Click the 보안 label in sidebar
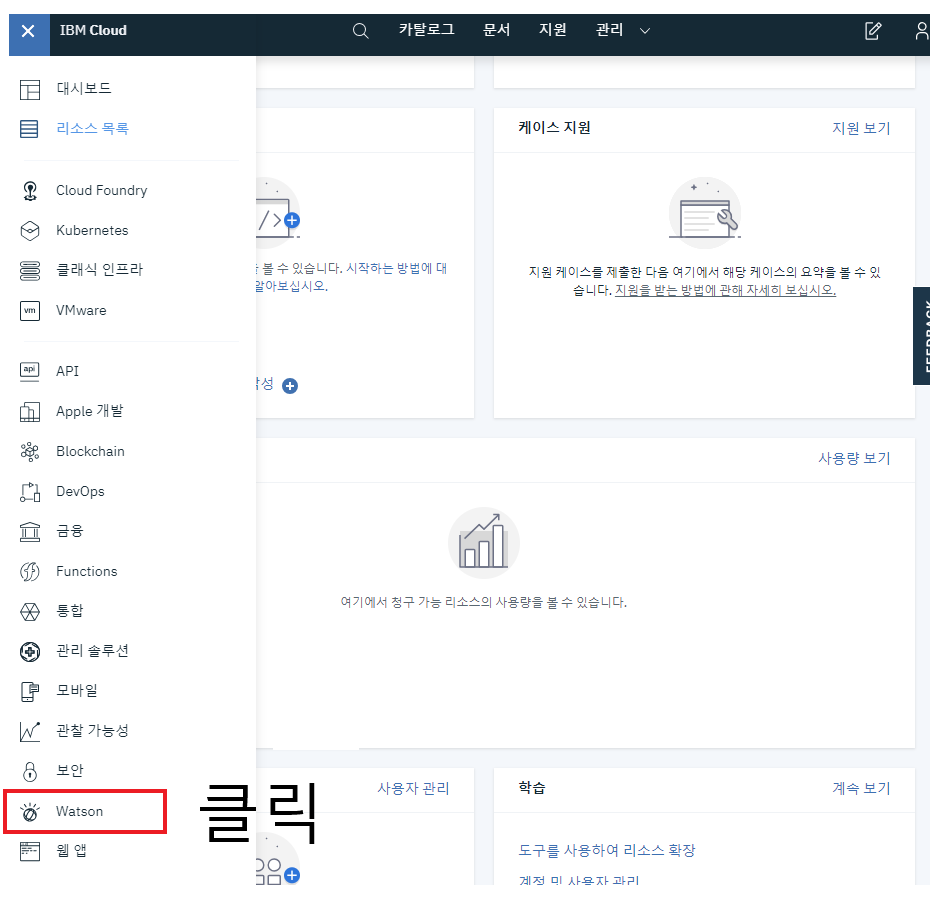The height and width of the screenshot is (898, 939). [x=69, y=770]
